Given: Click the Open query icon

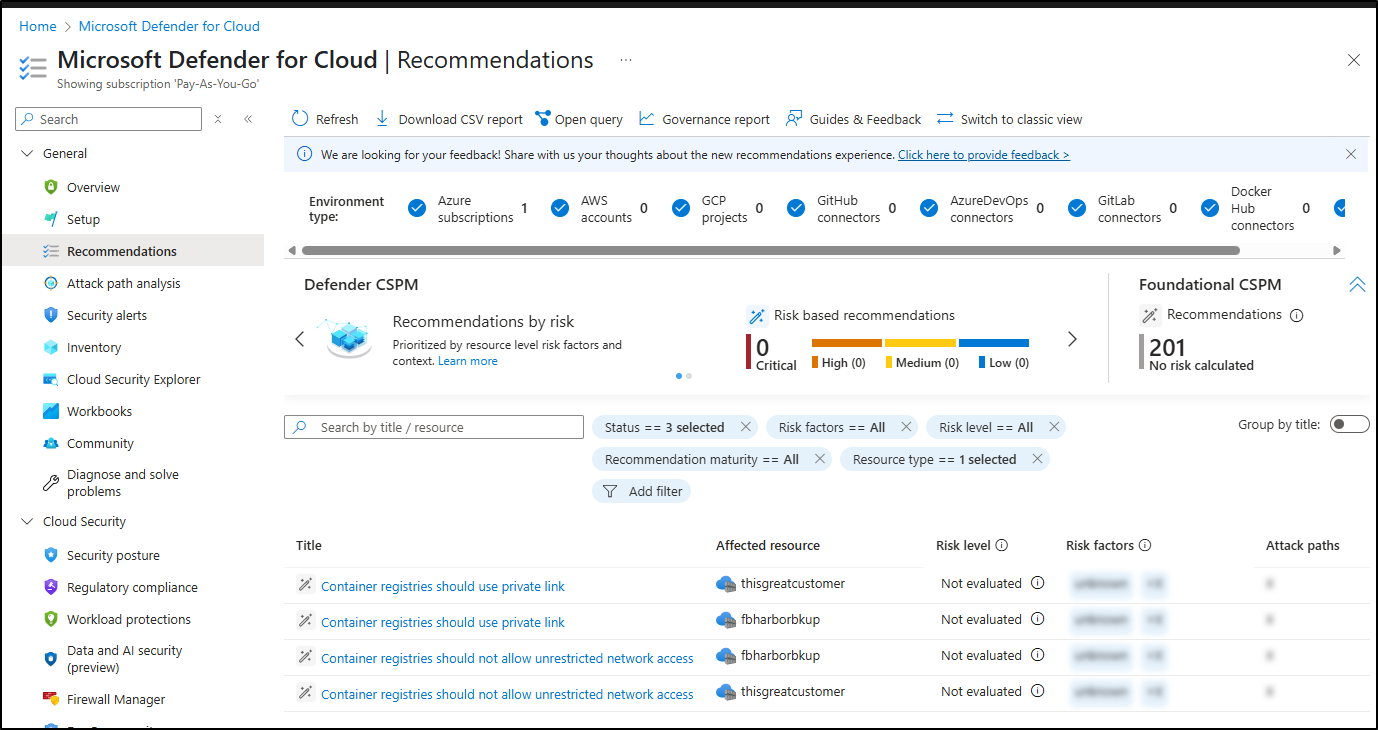Looking at the screenshot, I should (x=543, y=119).
